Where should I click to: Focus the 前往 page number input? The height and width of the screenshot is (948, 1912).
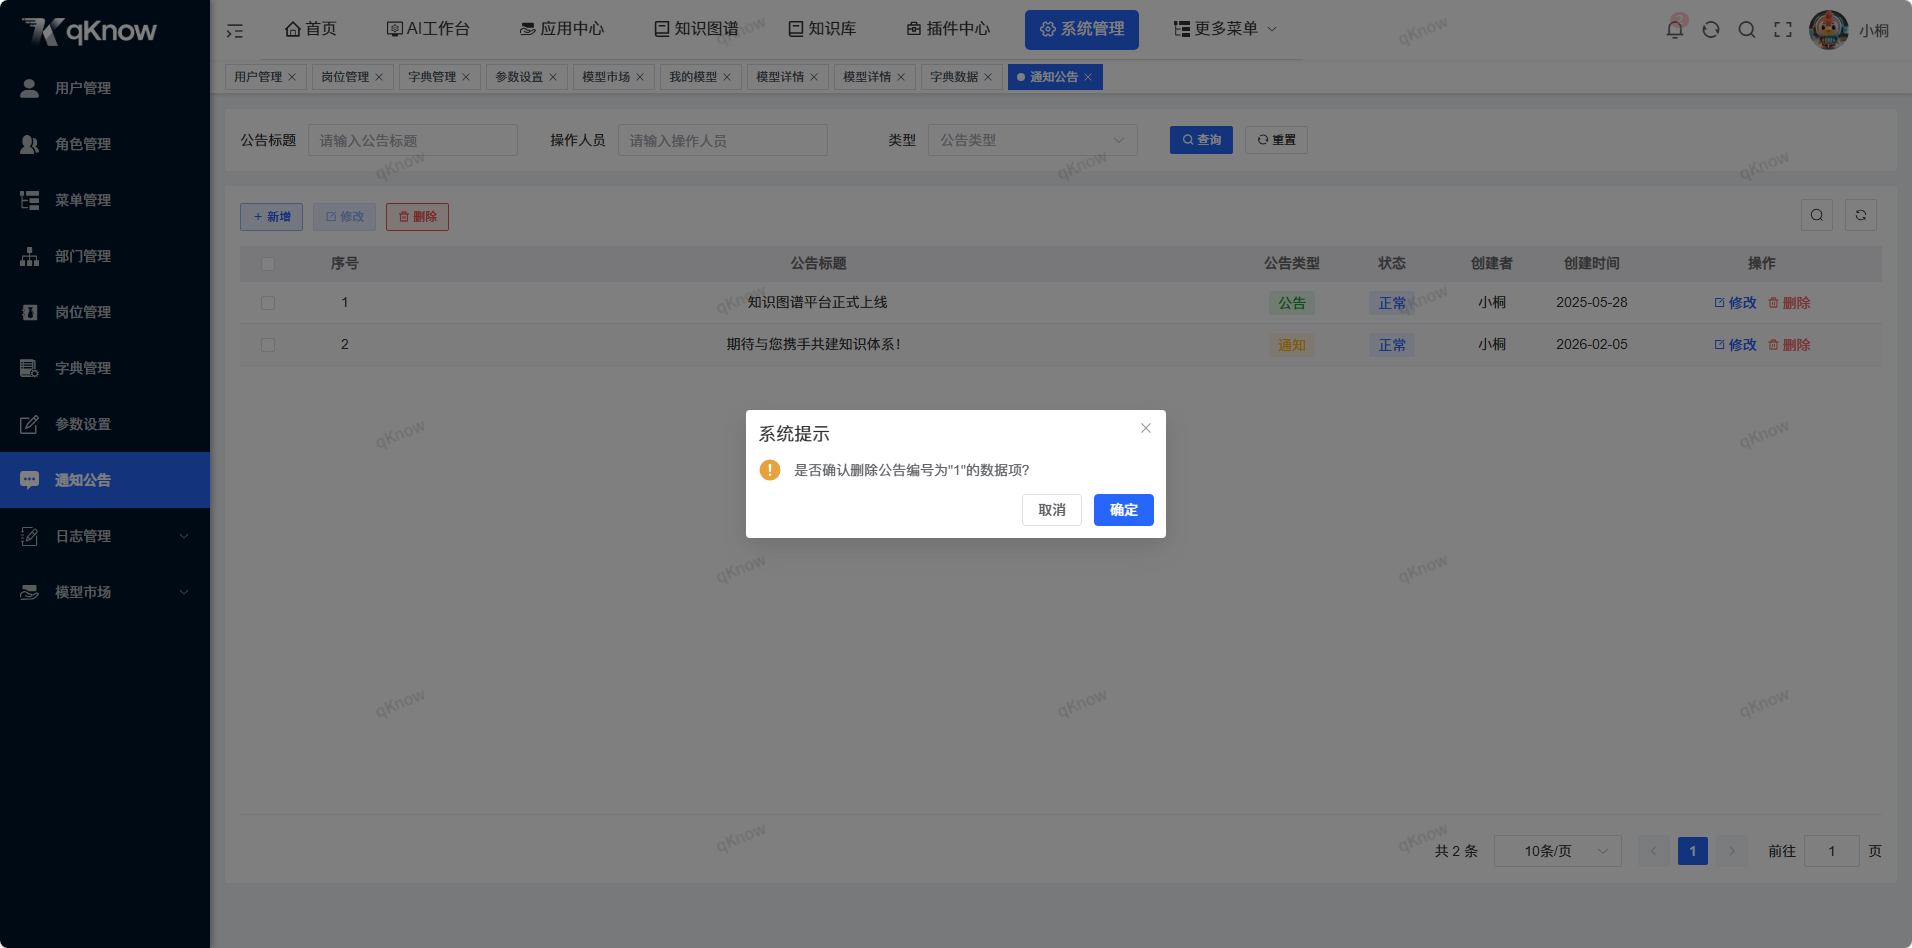pos(1832,851)
